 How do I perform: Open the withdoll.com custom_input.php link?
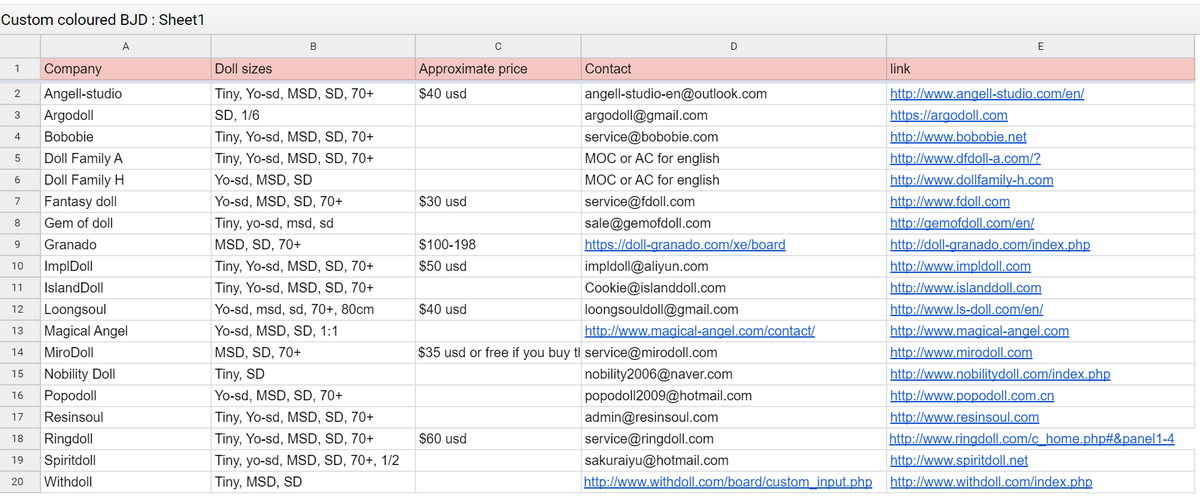(728, 482)
